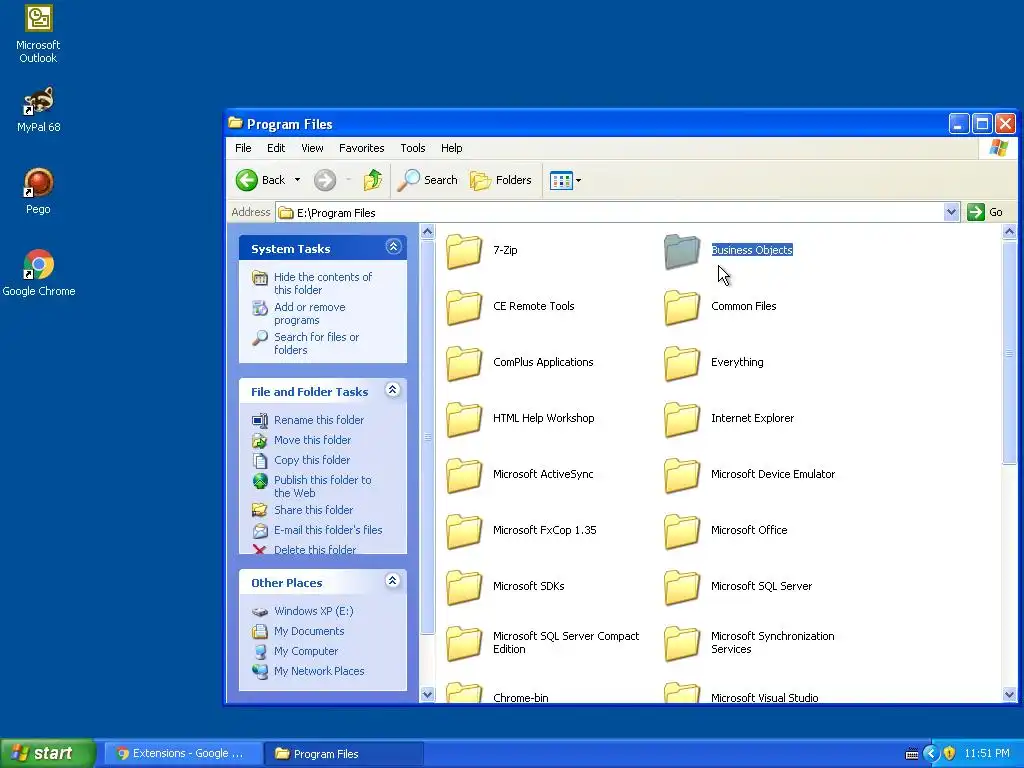The width and height of the screenshot is (1024, 768).
Task: Select the HTML Help Workshop folder
Action: click(520, 419)
